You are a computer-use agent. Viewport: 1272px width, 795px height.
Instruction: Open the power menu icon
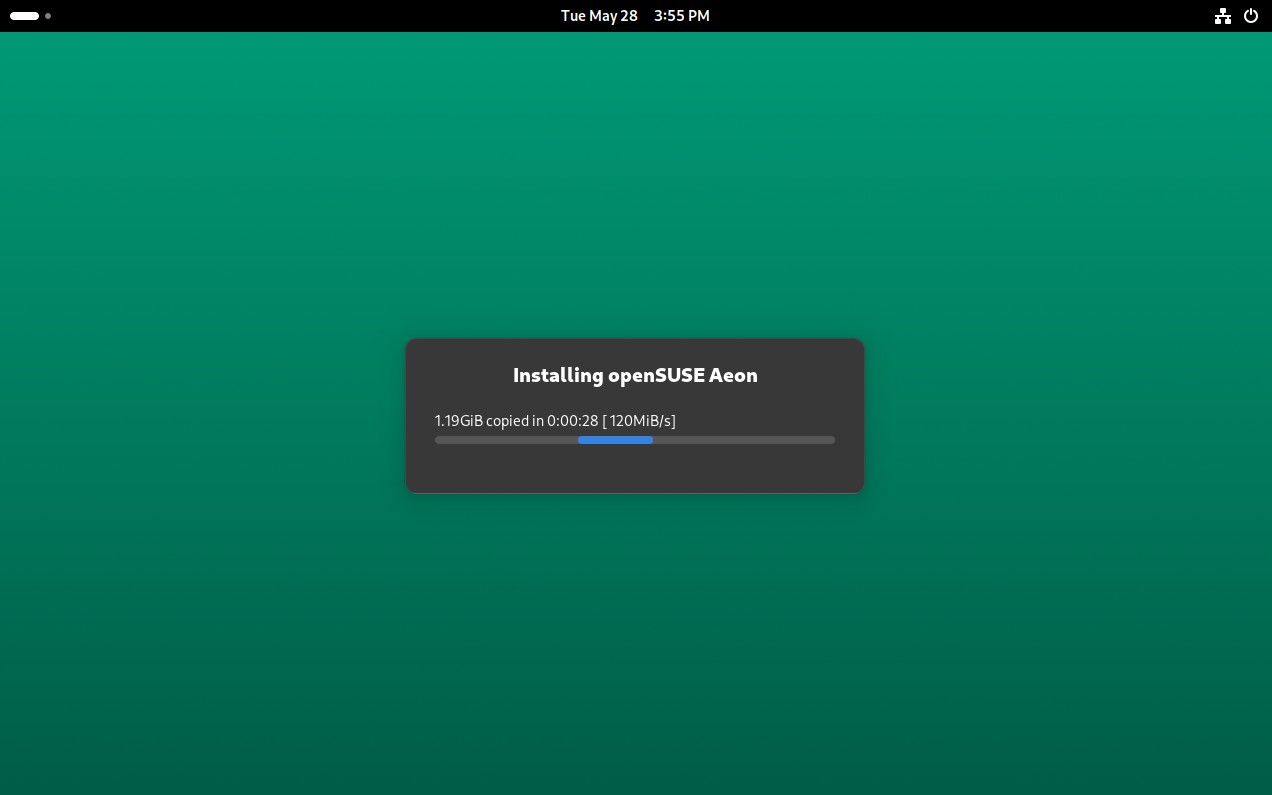(x=1250, y=16)
